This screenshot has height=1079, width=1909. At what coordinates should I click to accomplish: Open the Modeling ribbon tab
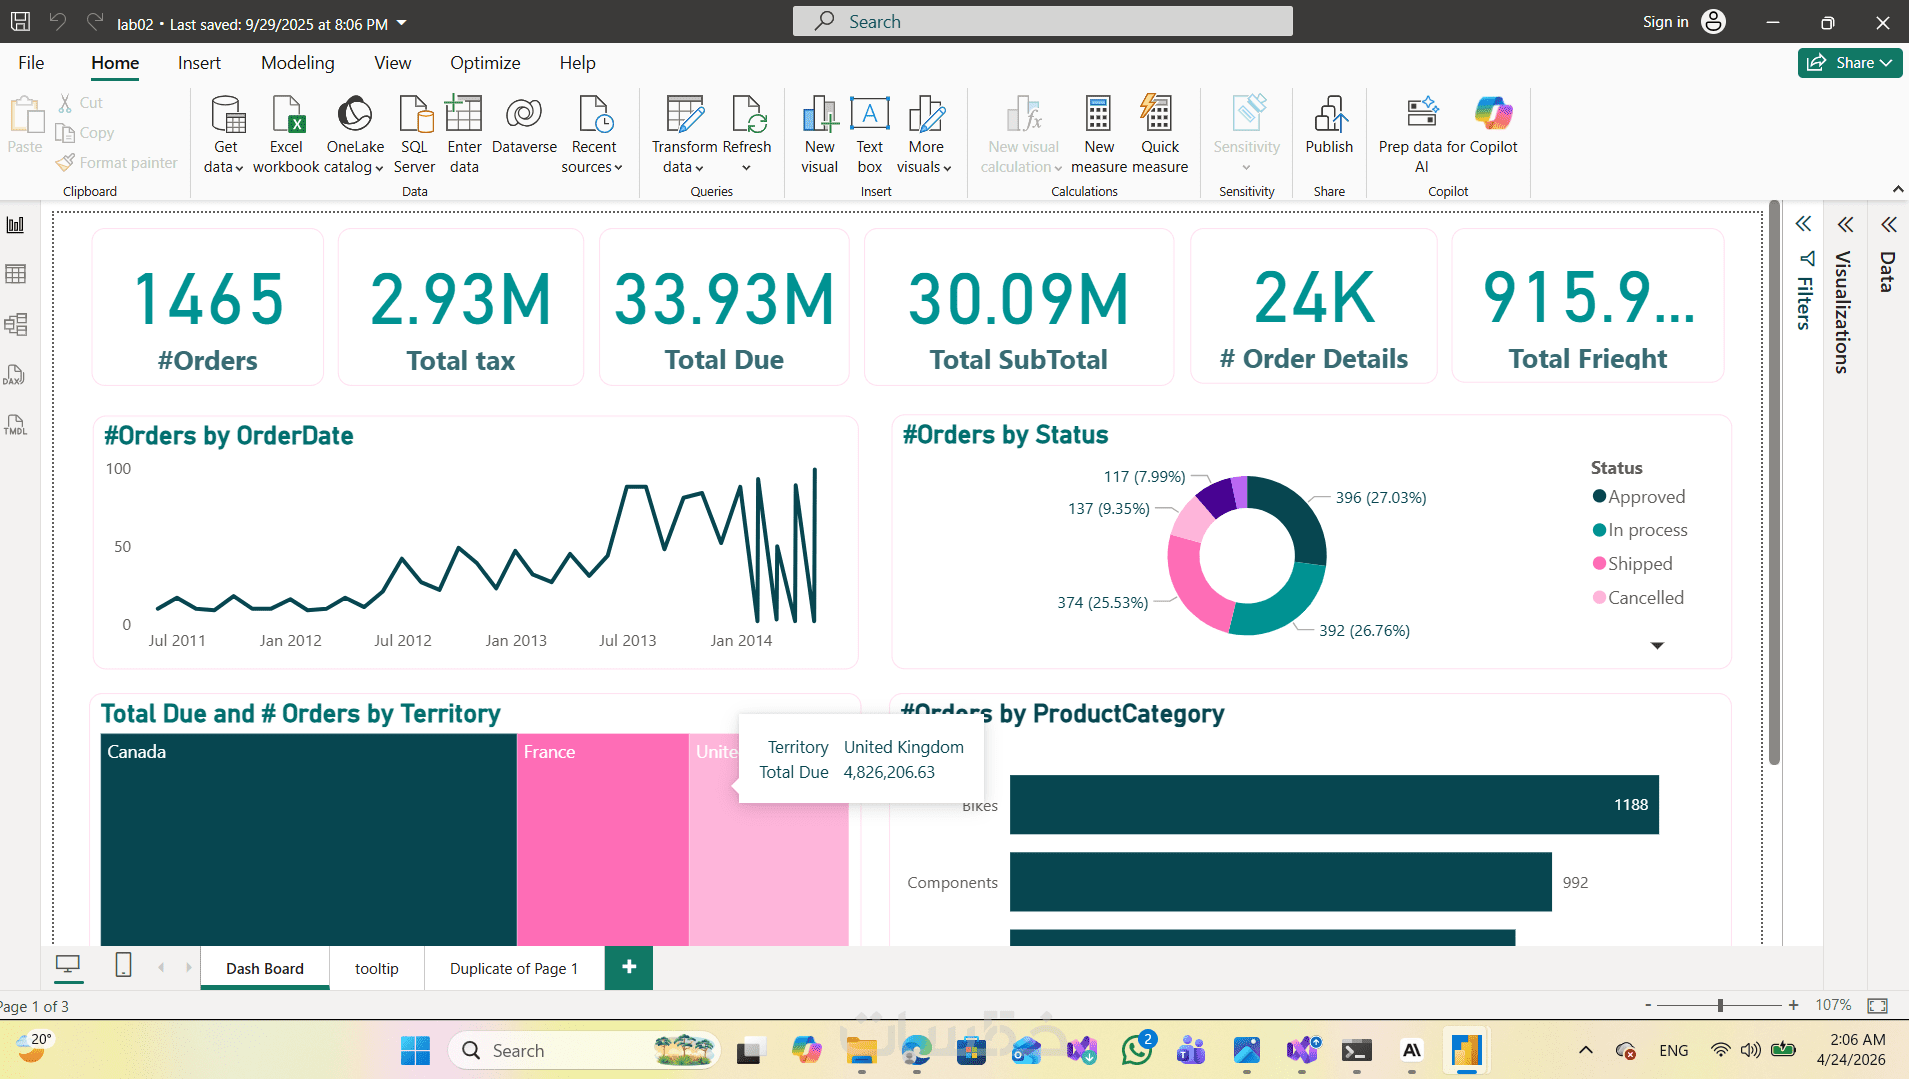point(298,62)
